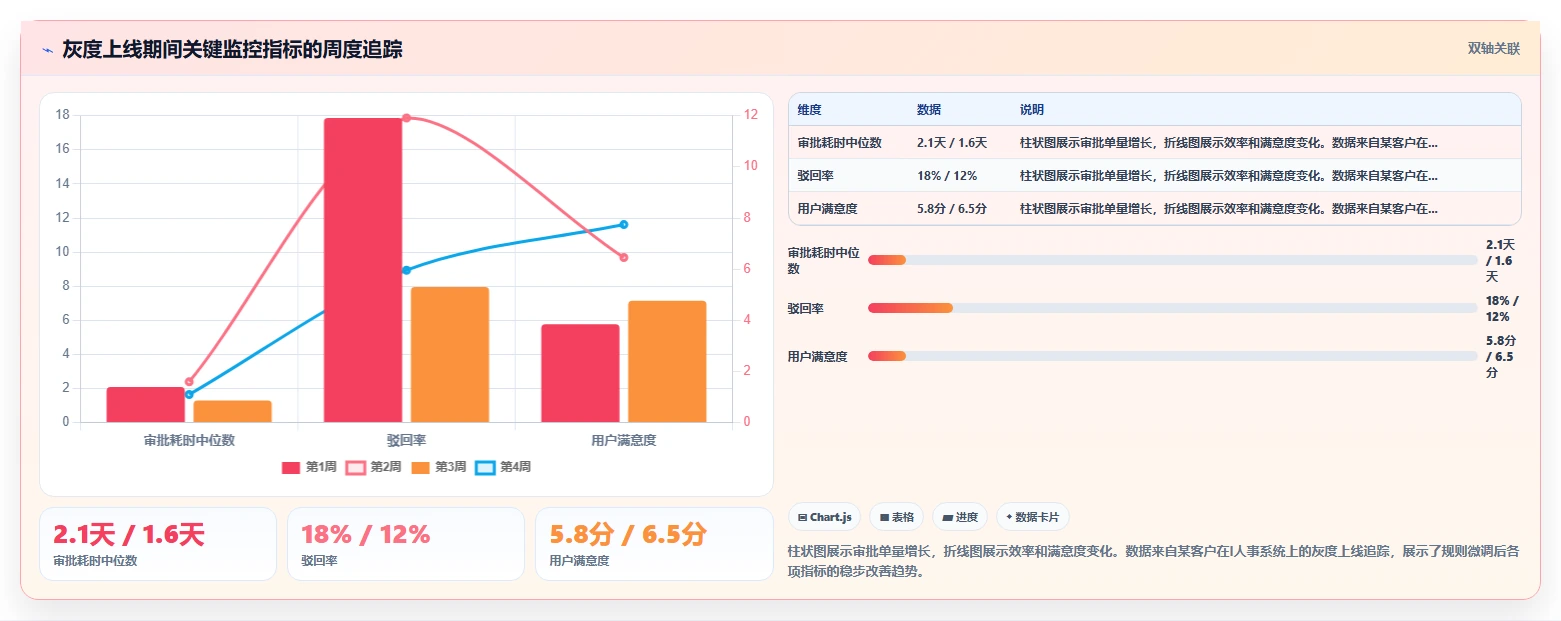Click the orange 用户满意度 bar in chart
Viewport: 1561px width, 621px height.
coord(667,361)
